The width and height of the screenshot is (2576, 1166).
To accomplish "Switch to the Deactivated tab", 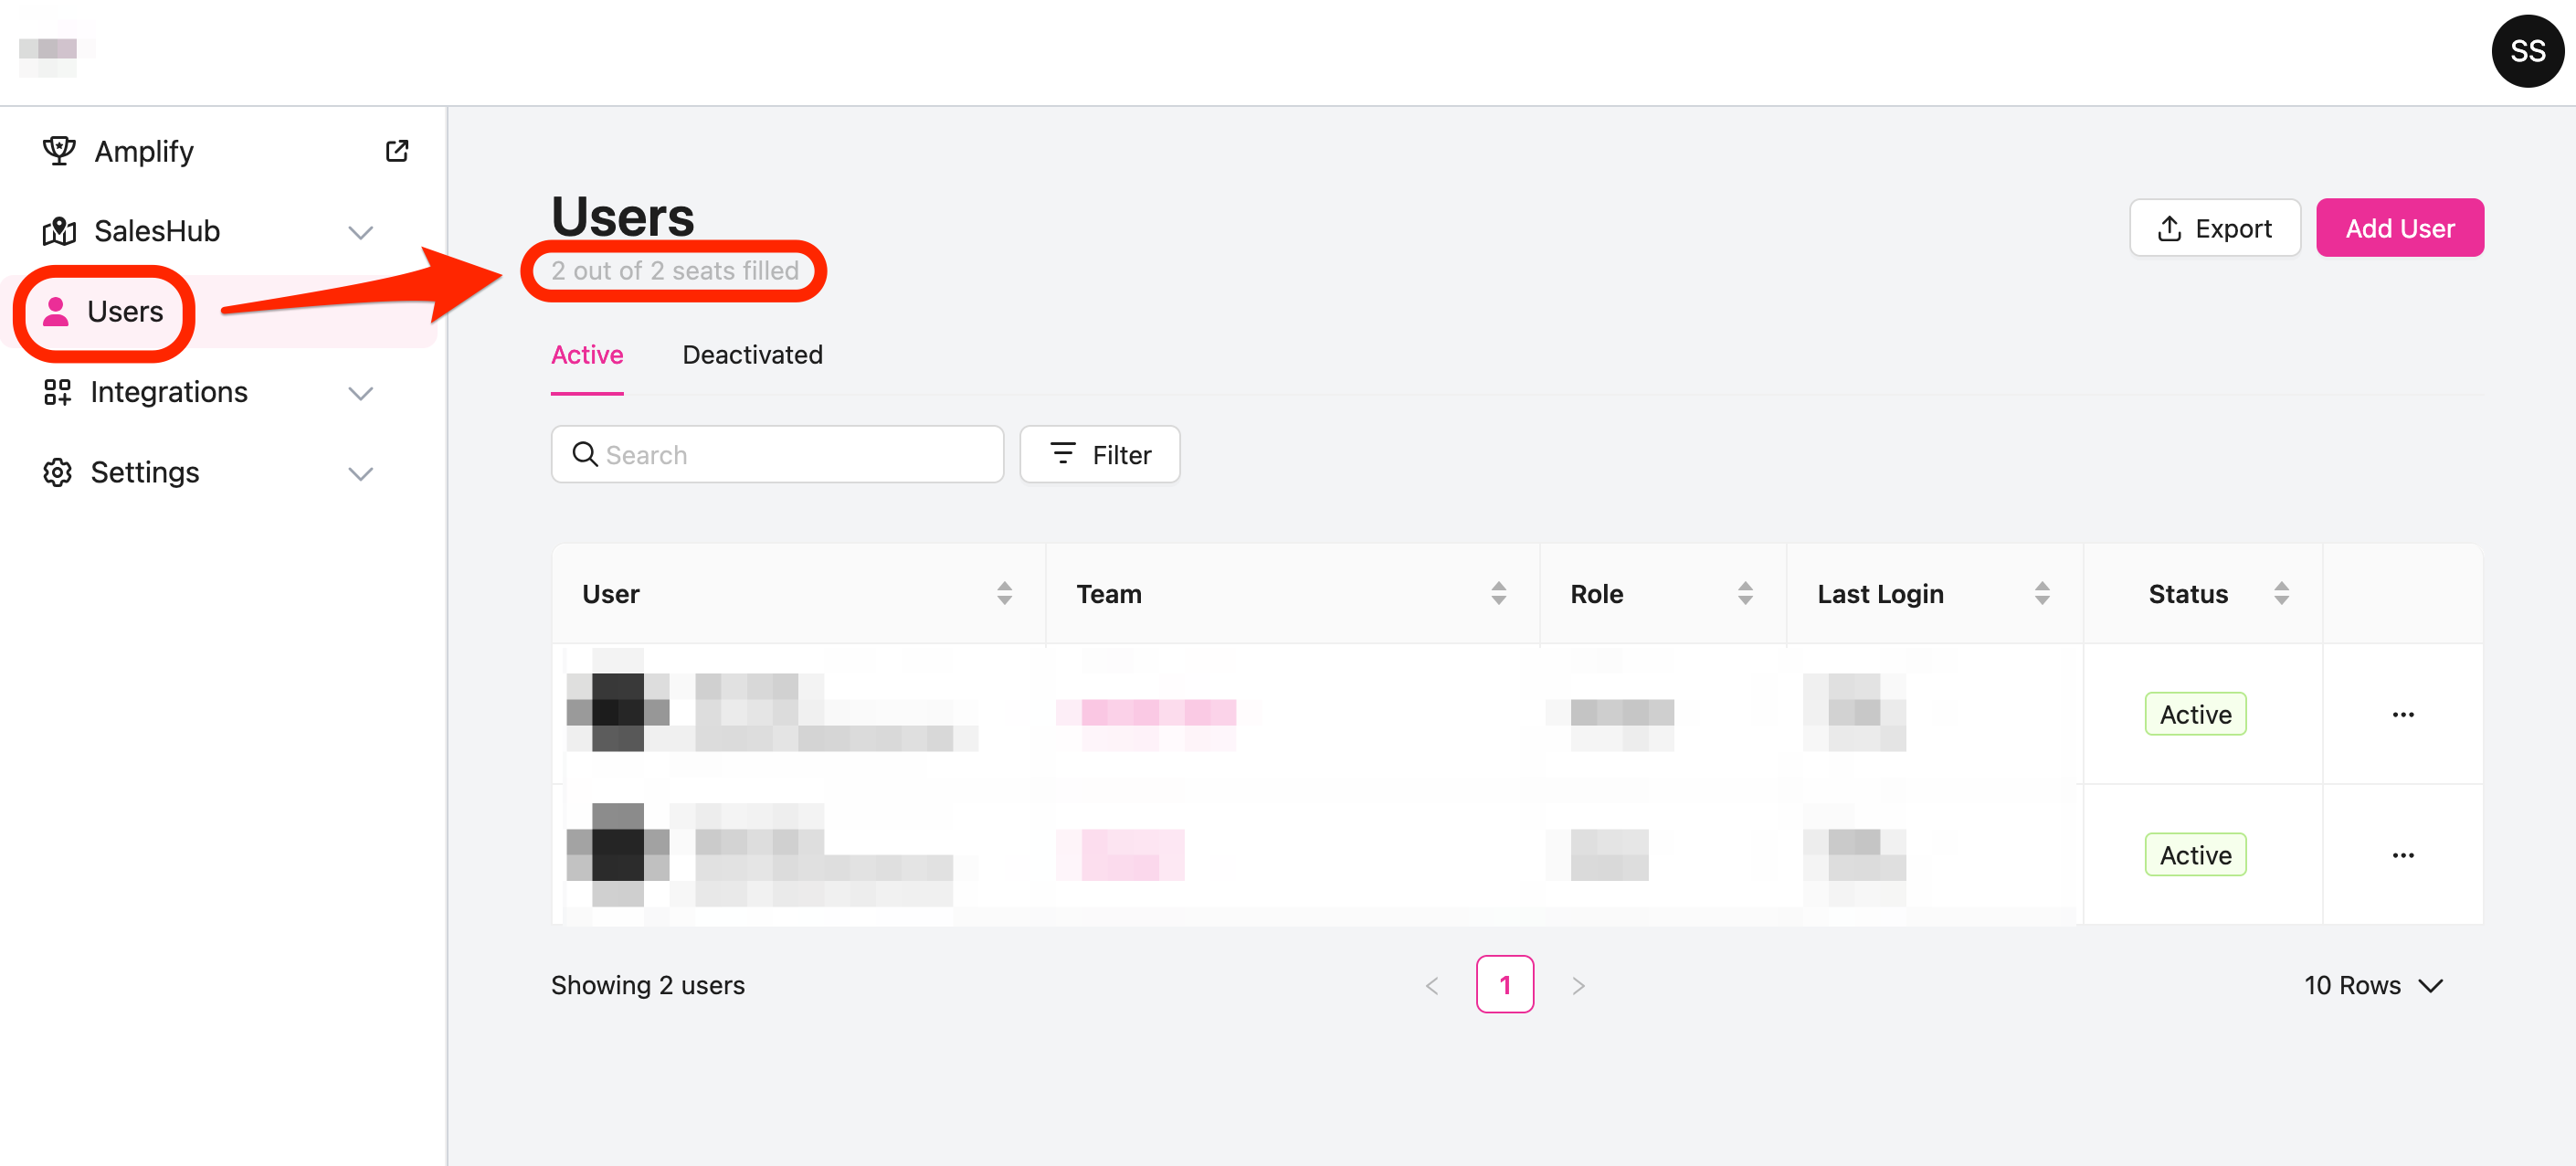I will point(752,355).
